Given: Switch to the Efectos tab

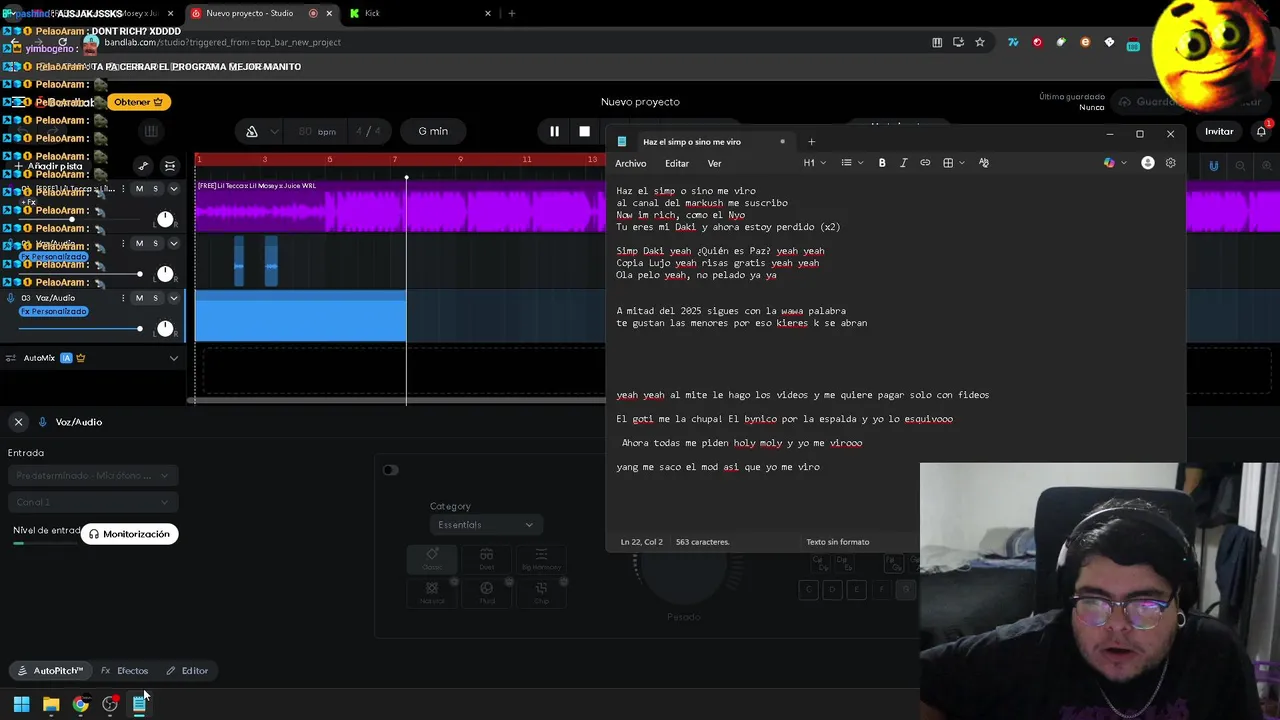Looking at the screenshot, I should click(x=125, y=671).
